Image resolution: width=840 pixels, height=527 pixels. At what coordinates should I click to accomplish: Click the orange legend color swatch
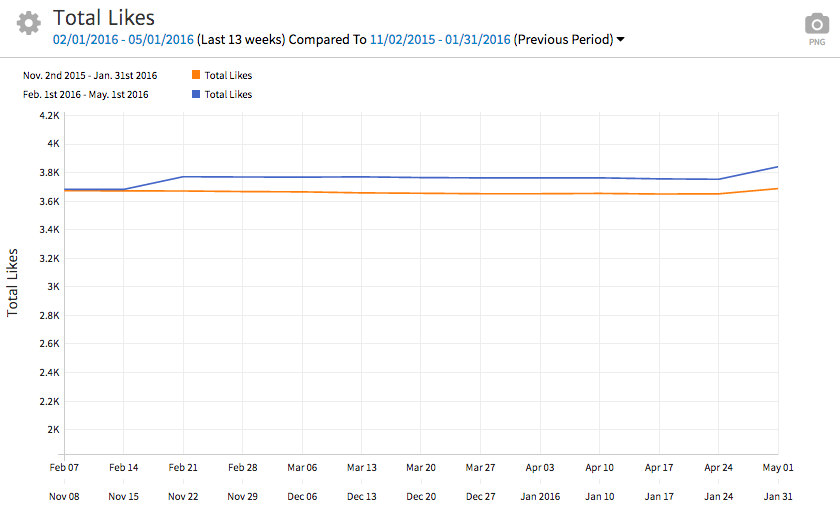pyautogui.click(x=195, y=75)
